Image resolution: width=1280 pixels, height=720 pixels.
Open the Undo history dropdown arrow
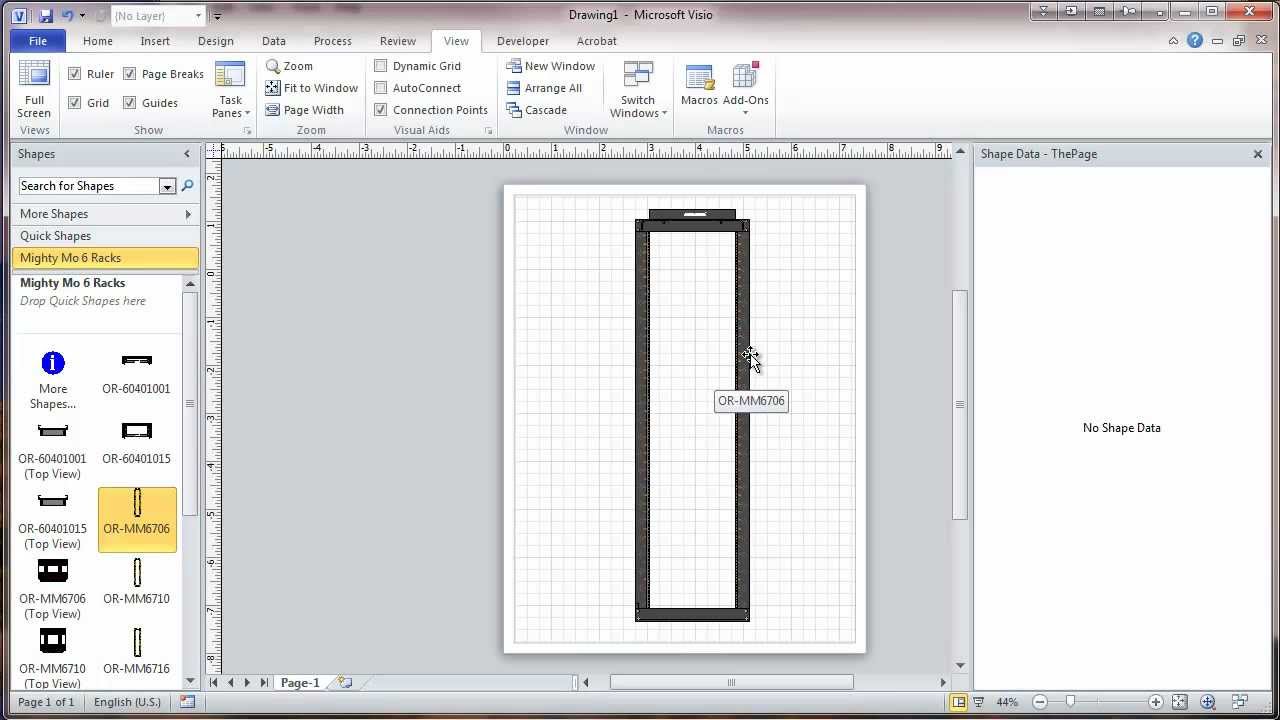[83, 15]
